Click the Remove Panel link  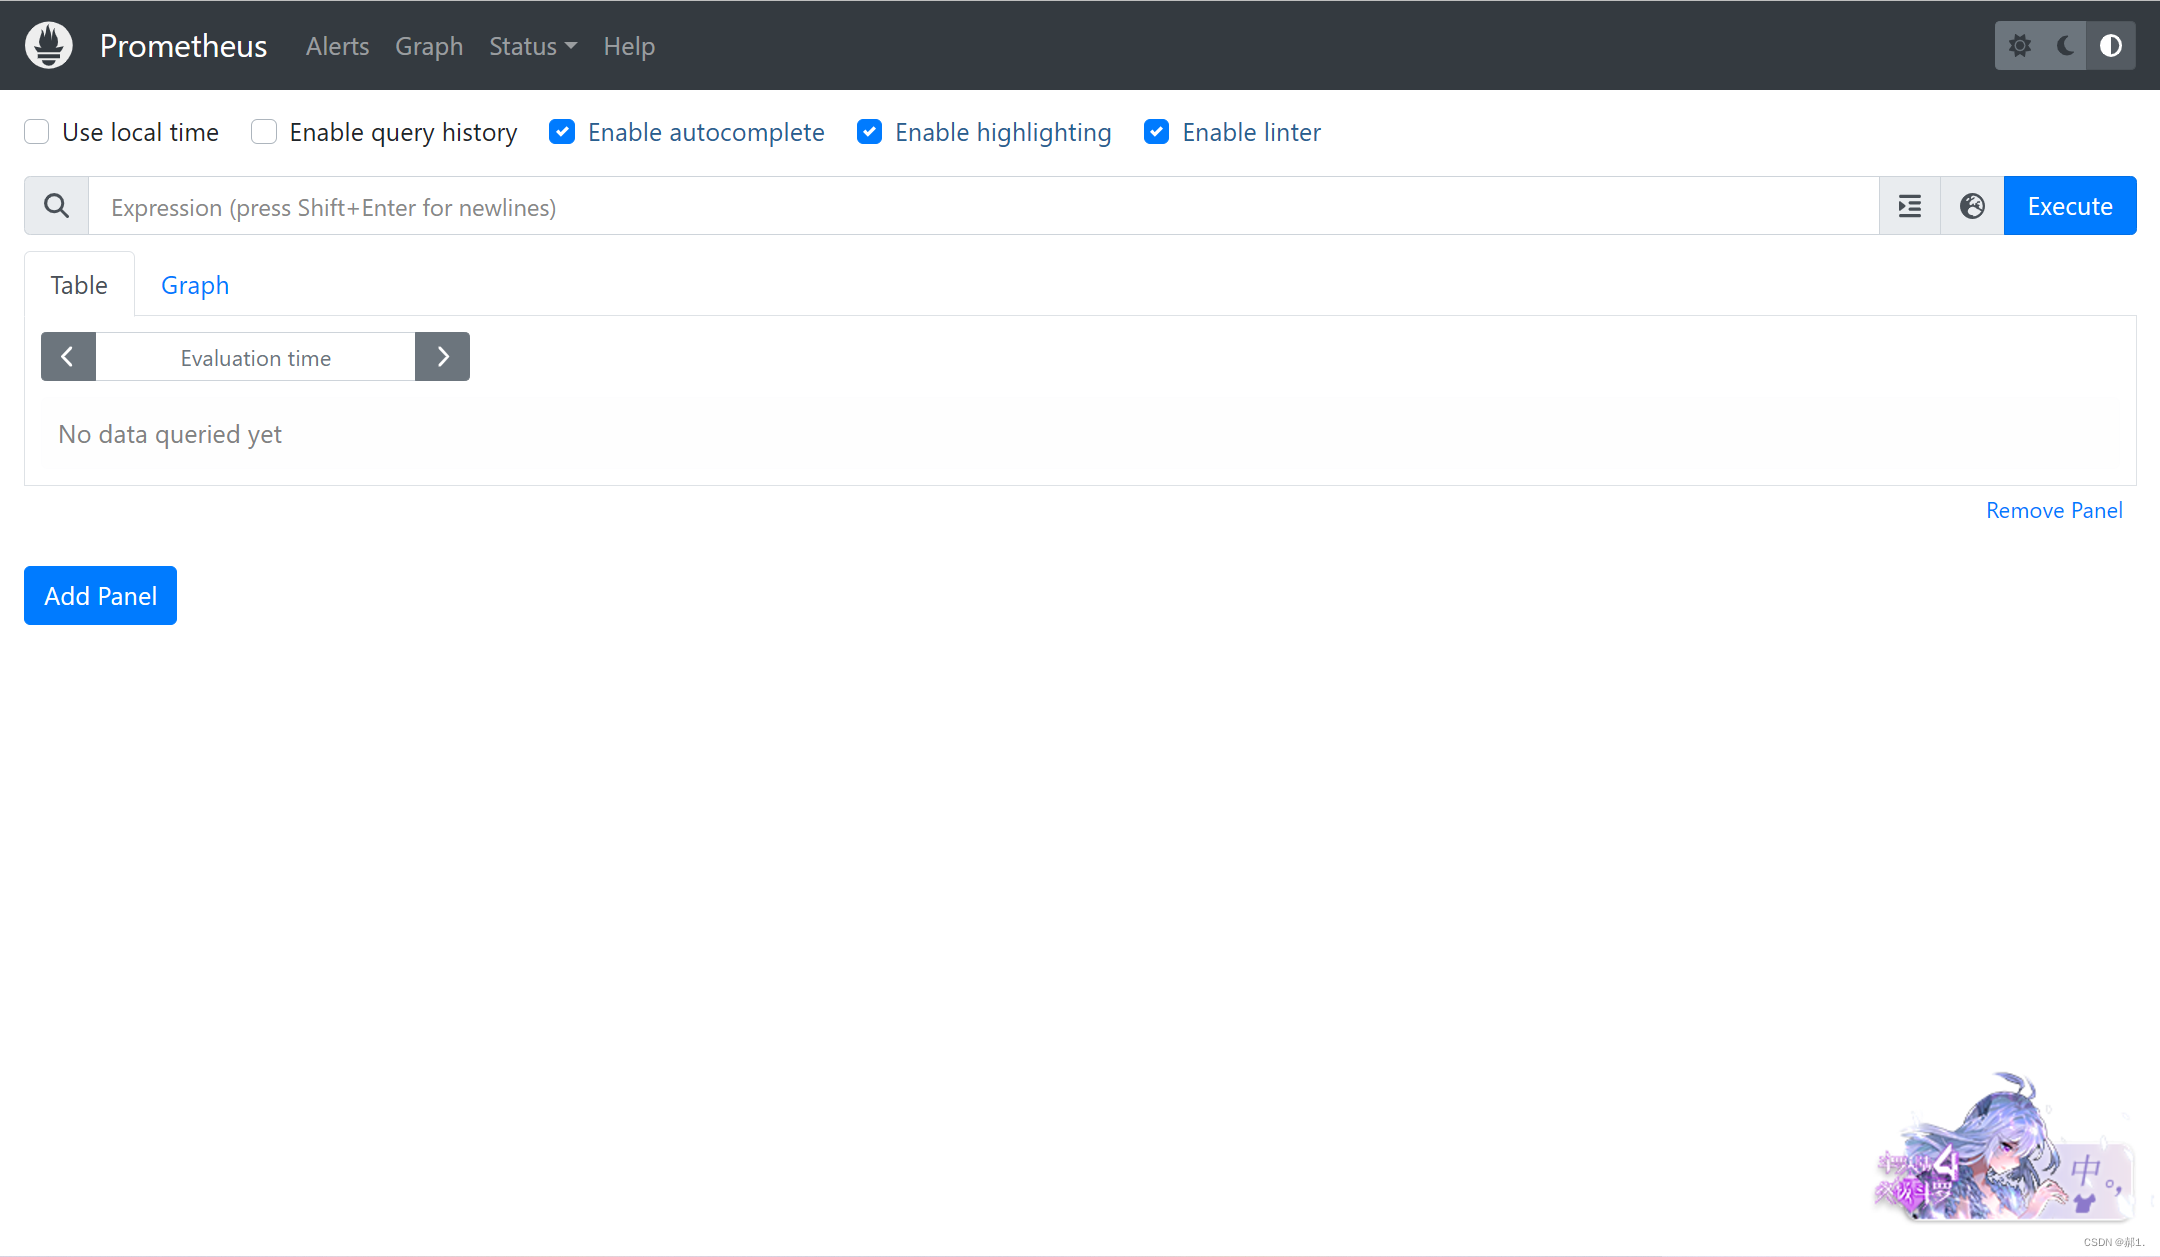(x=2053, y=510)
